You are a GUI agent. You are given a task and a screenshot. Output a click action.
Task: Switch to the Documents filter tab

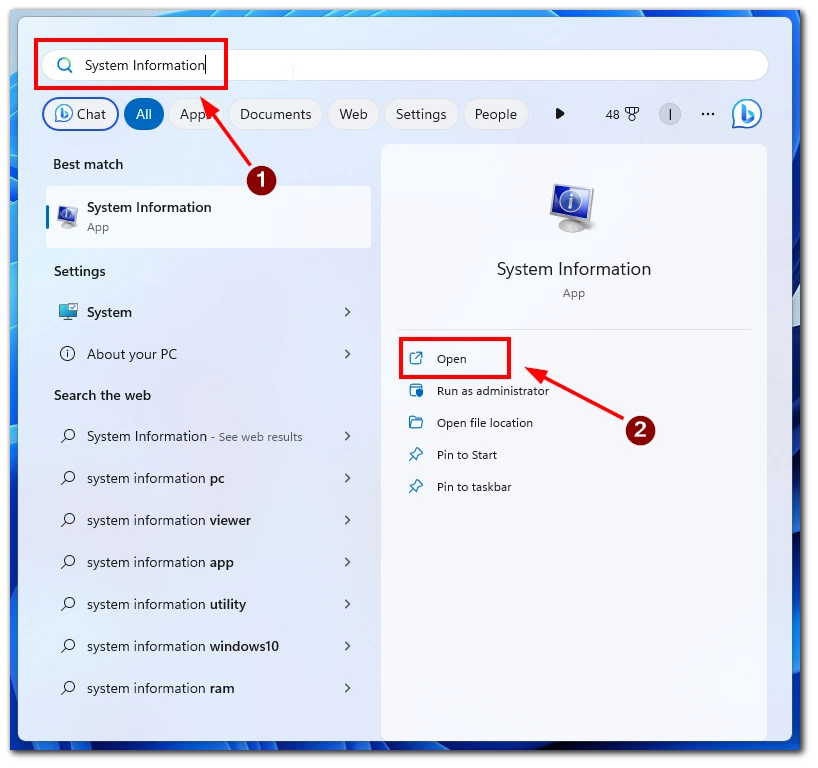[275, 114]
